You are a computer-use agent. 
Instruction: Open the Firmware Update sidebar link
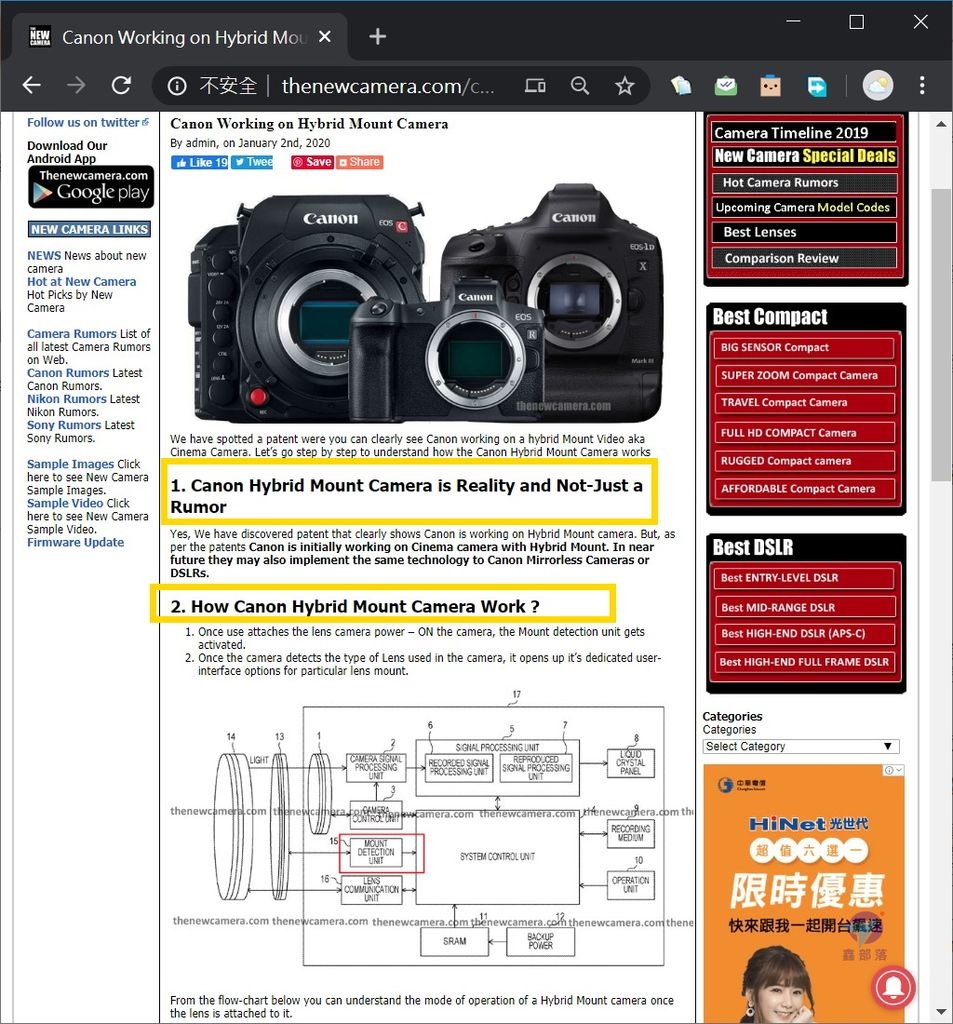point(76,543)
